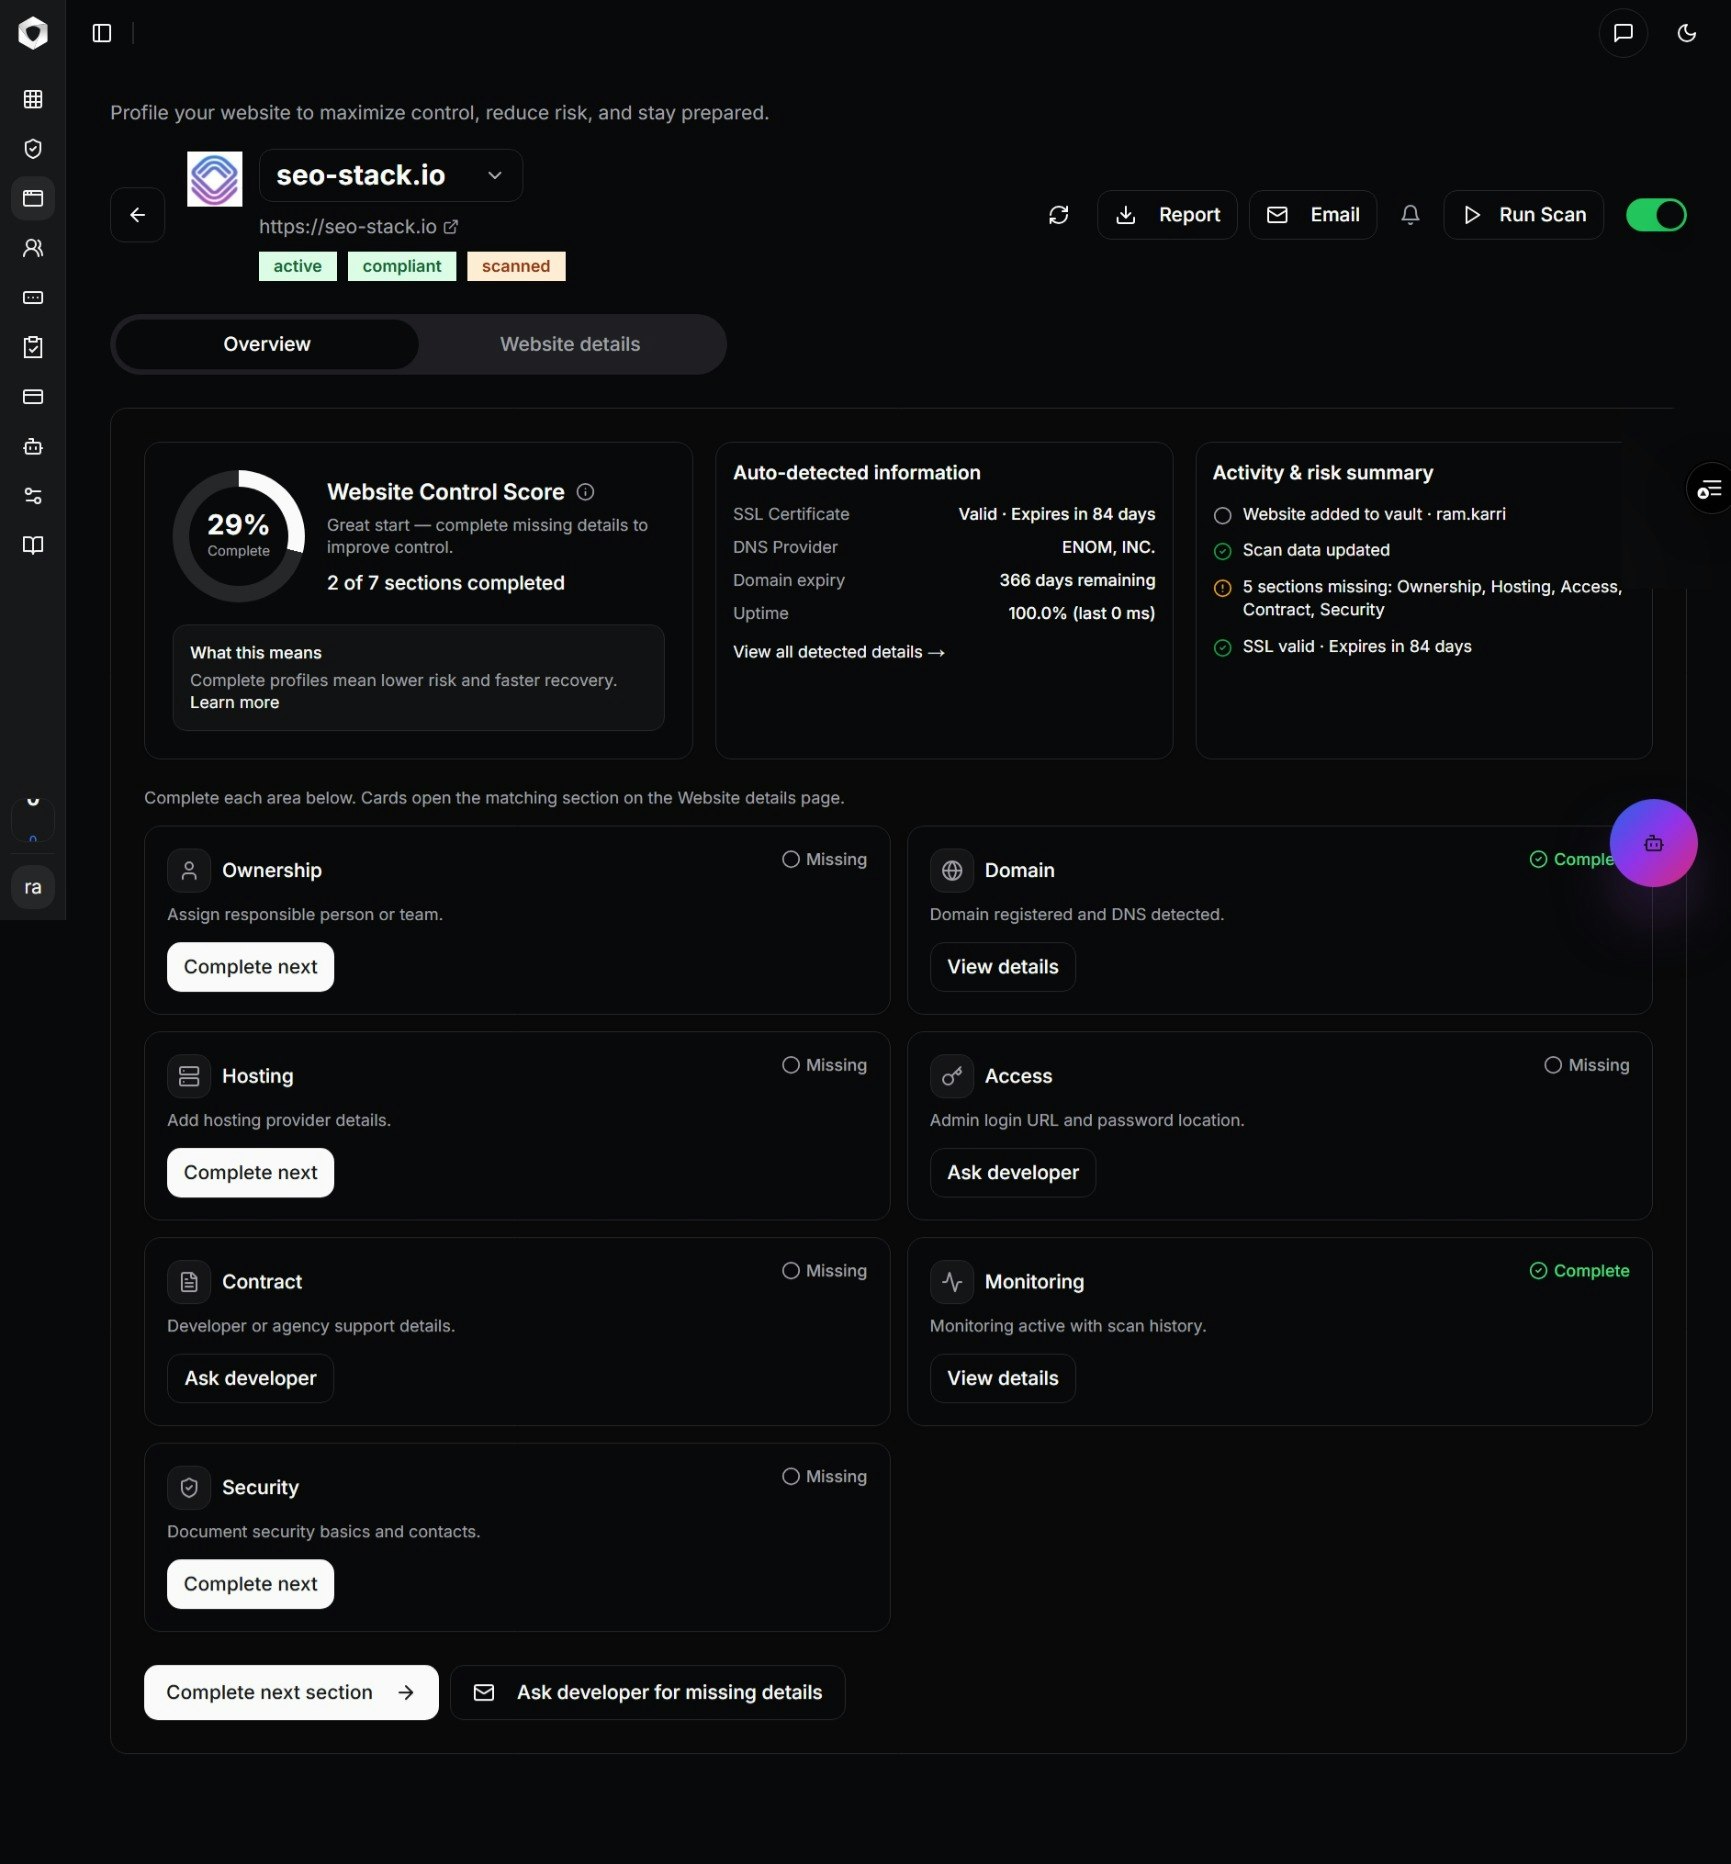Open the clipboard checklist icon in the sidebar

click(x=33, y=347)
